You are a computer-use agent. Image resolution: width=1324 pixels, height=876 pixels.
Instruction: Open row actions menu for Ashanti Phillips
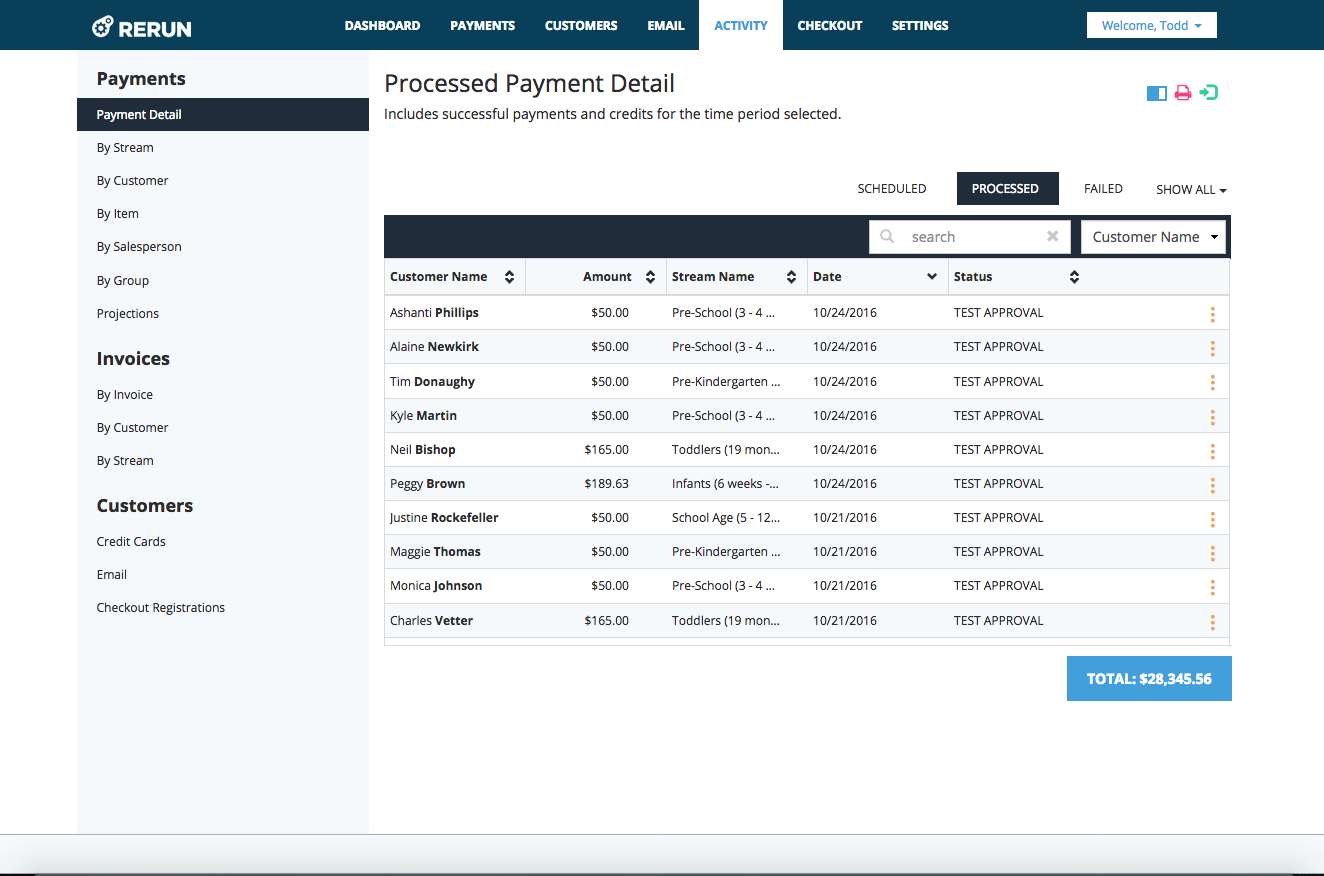1212,314
